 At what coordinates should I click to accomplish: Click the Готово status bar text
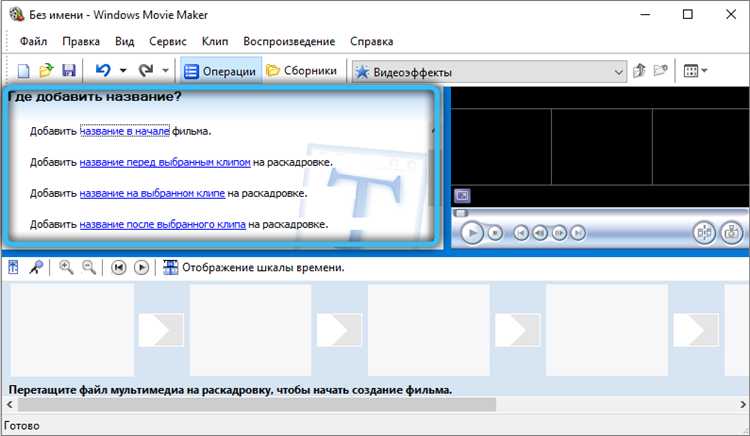point(22,425)
